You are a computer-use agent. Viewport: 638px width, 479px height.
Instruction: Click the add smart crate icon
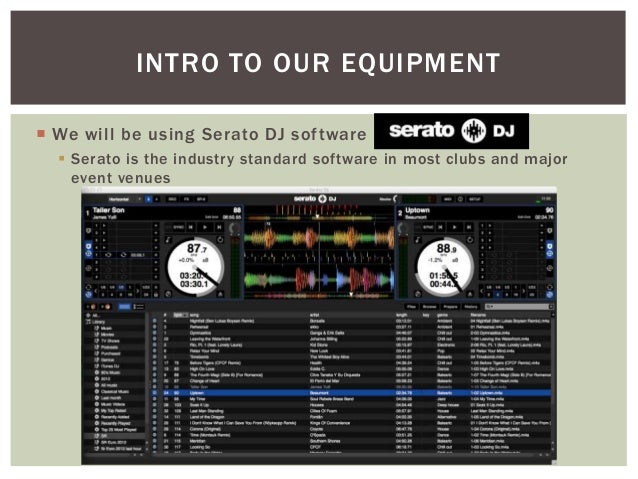pos(105,306)
